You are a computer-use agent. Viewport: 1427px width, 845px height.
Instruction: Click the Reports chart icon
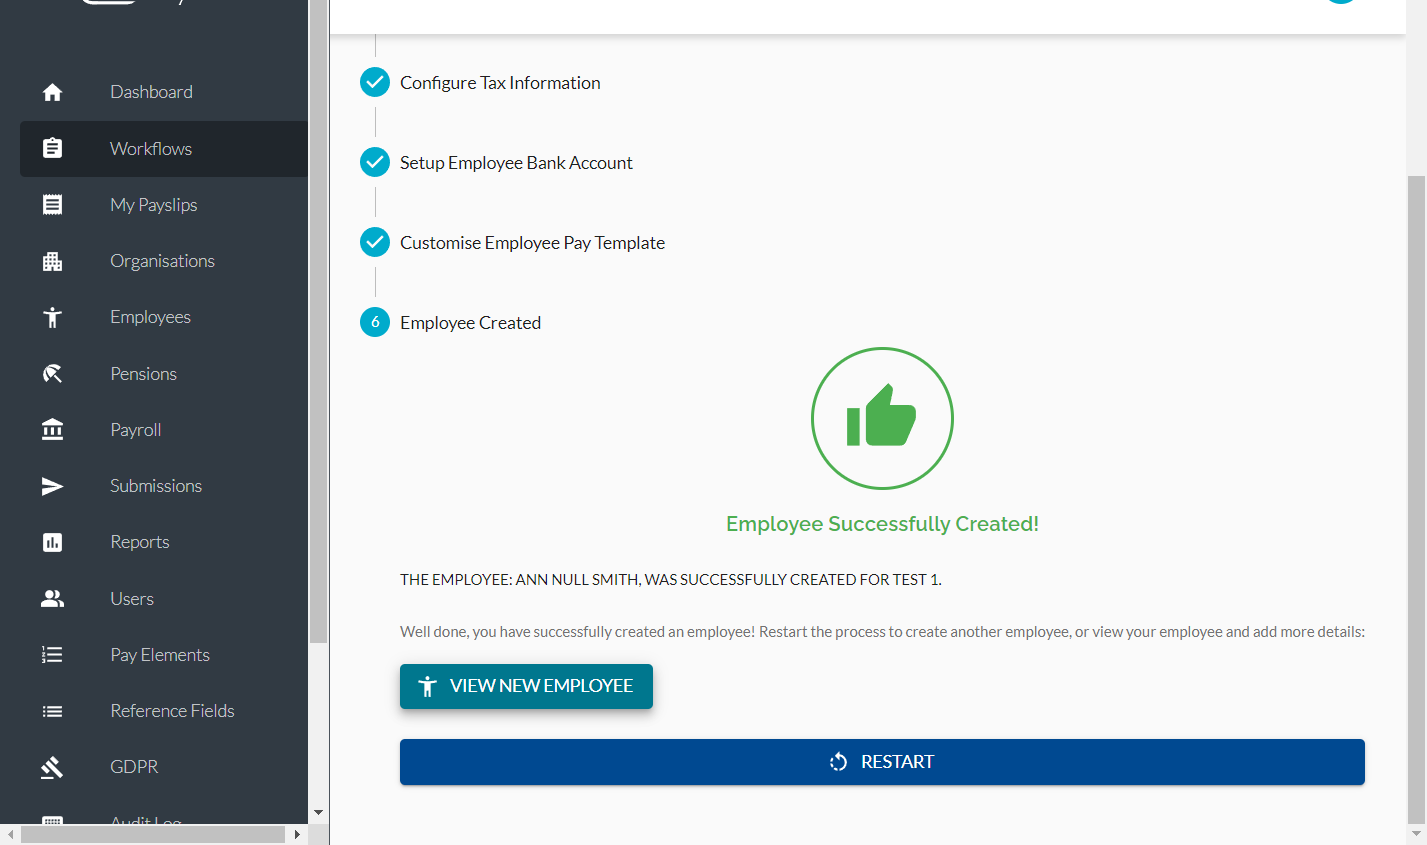point(52,542)
